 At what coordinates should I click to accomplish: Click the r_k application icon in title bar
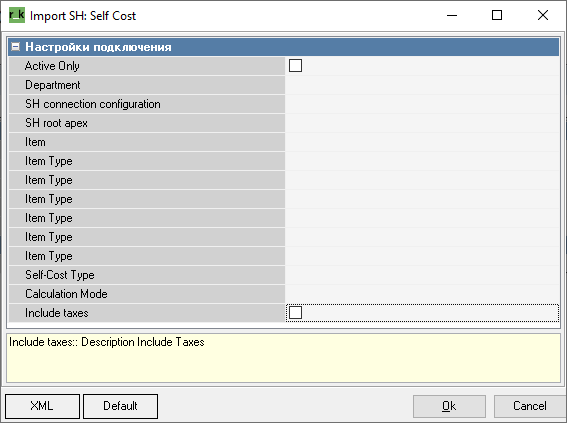(x=17, y=16)
